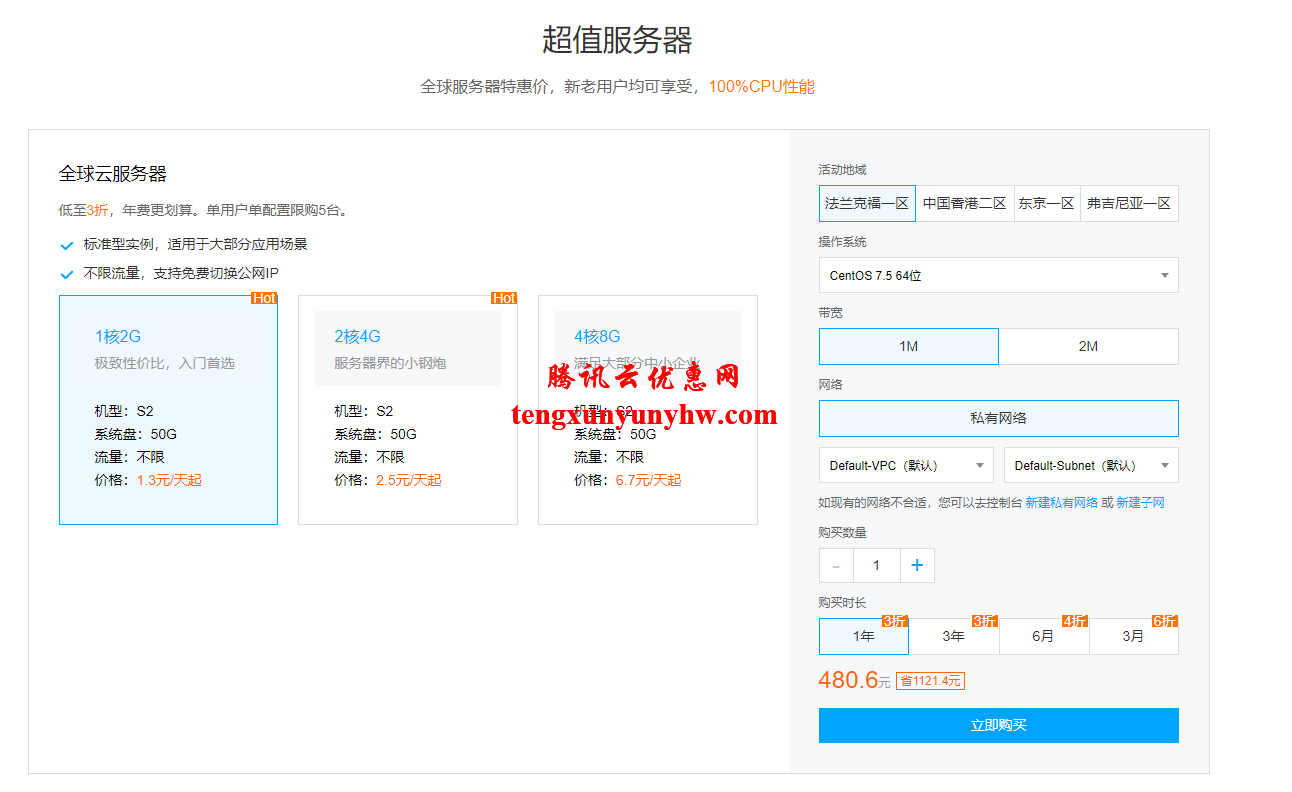
Task: Click the 4折 badge above 6月
Action: tap(1075, 621)
